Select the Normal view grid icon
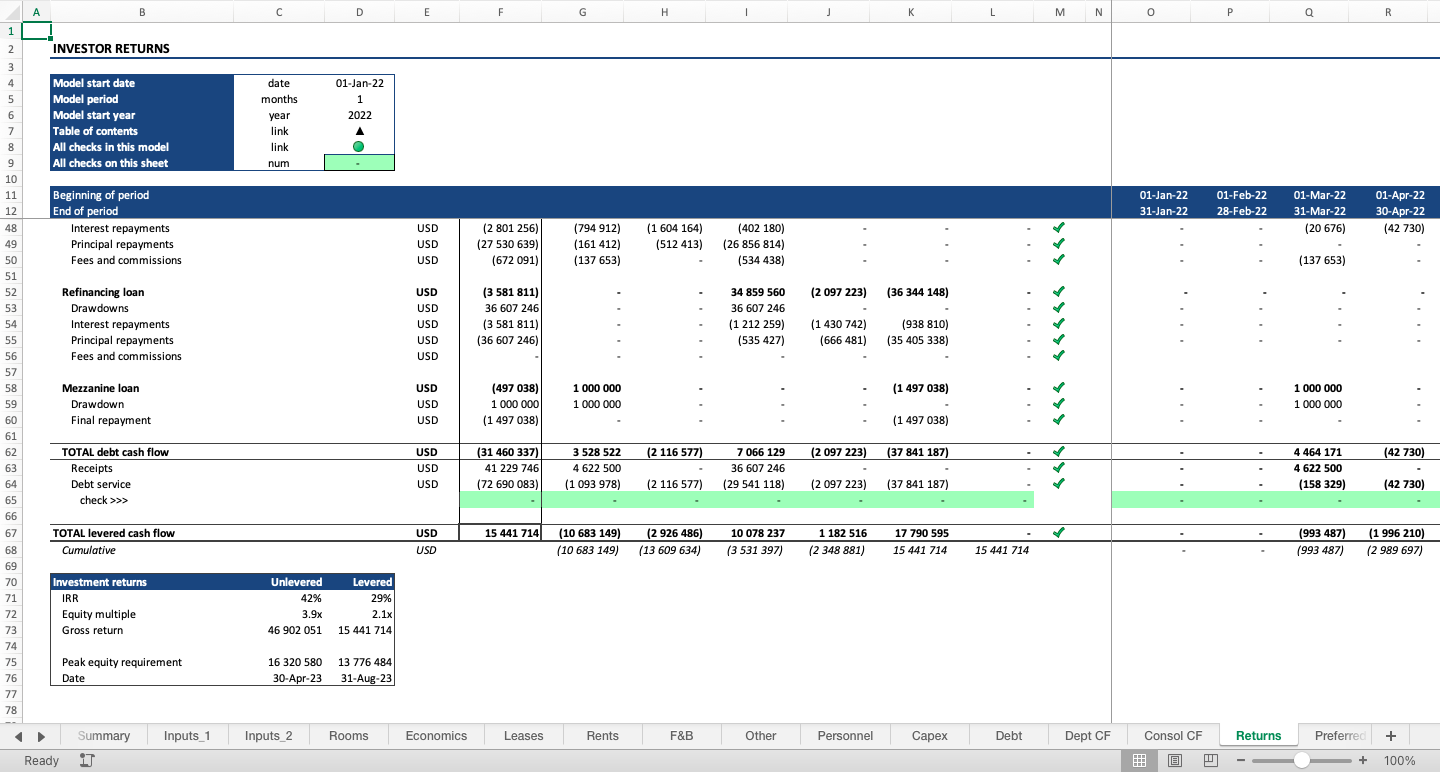The height and width of the screenshot is (772, 1440). click(1140, 760)
